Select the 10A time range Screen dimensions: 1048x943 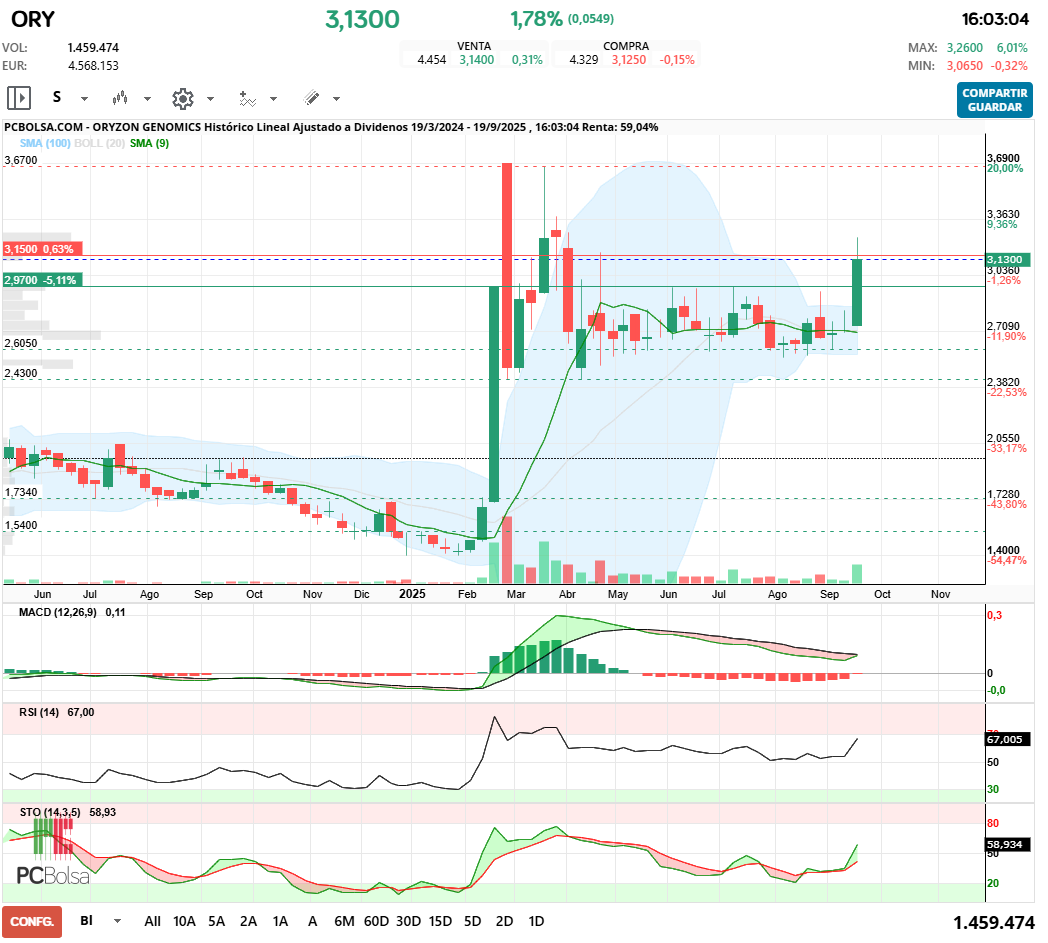pos(184,922)
